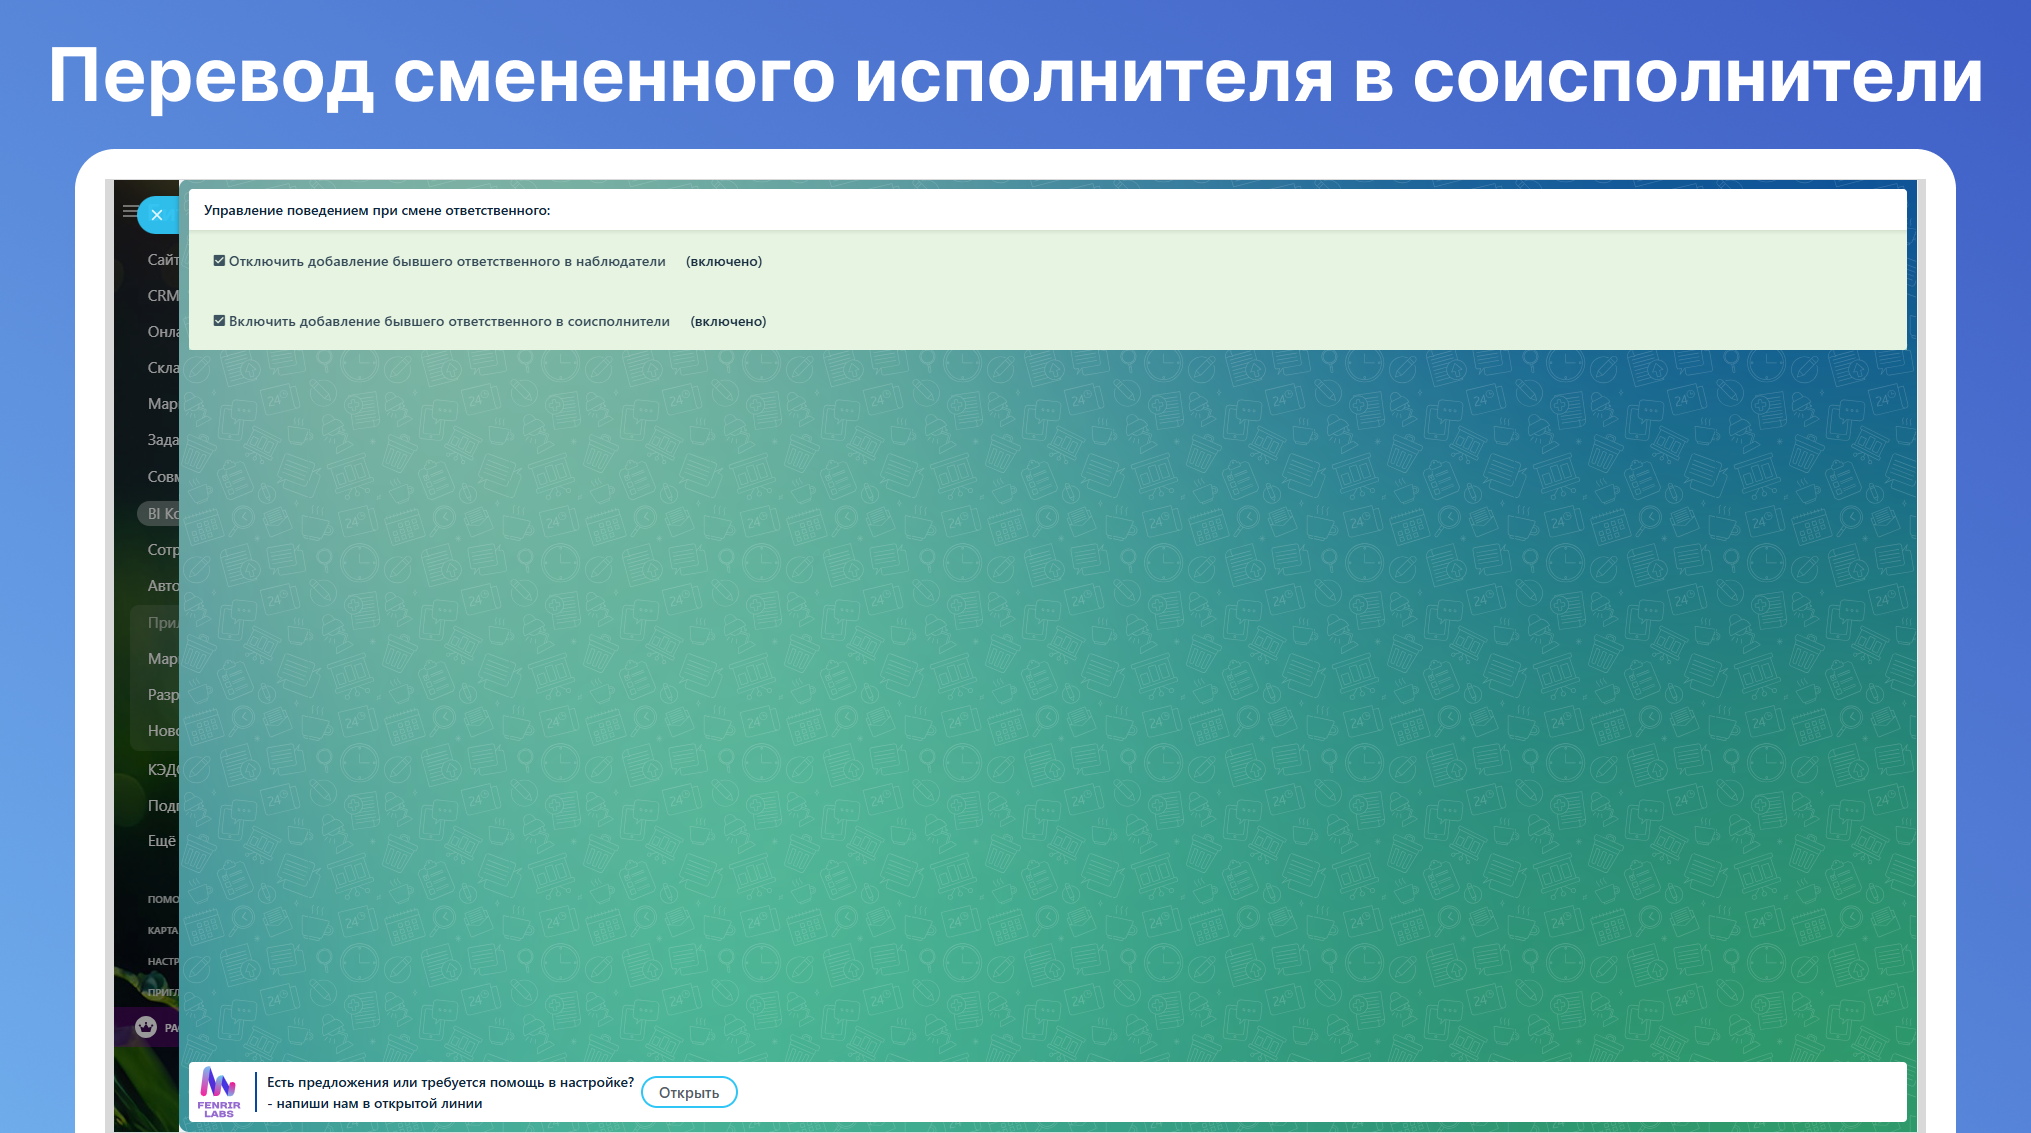2031x1133 pixels.
Task: Click the hamburger menu icon in sidebar
Action: (x=129, y=211)
